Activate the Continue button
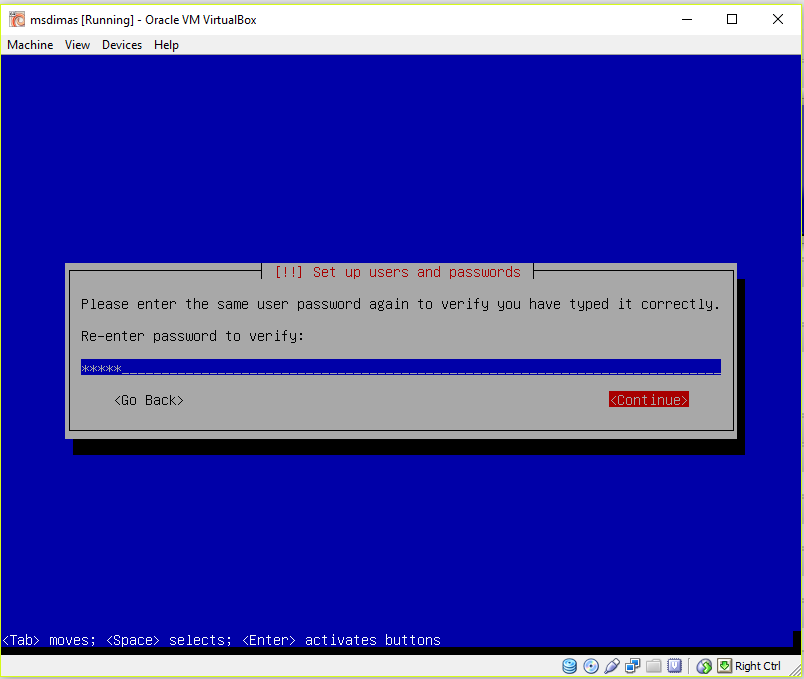 click(649, 400)
